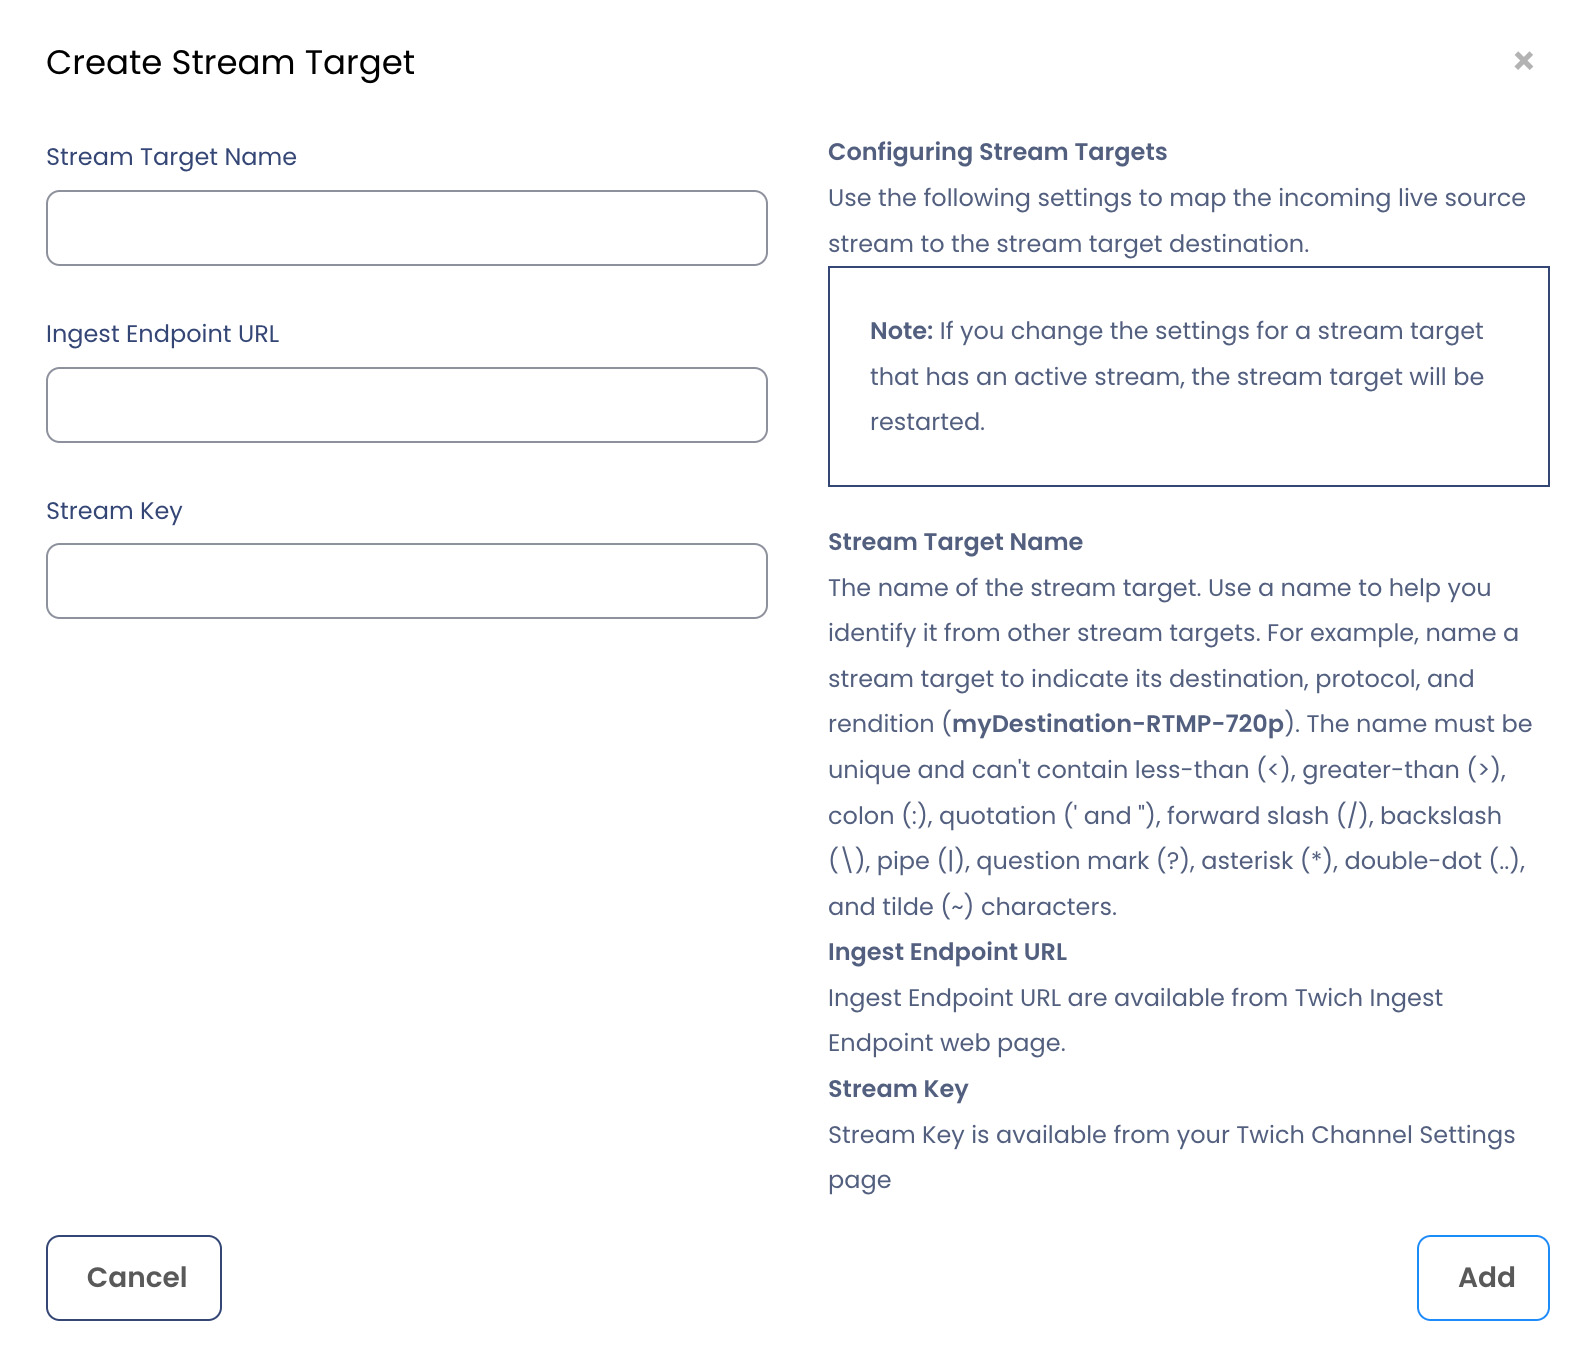Click the Configuring Stream Targets heading

click(997, 152)
